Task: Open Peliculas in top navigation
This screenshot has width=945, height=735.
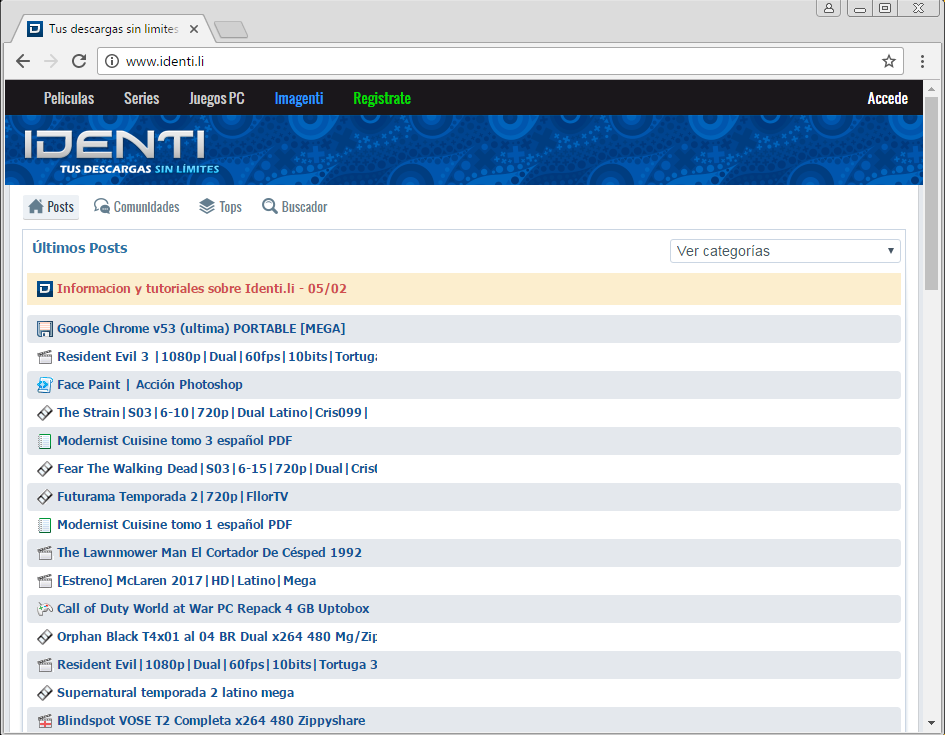Action: click(x=69, y=98)
